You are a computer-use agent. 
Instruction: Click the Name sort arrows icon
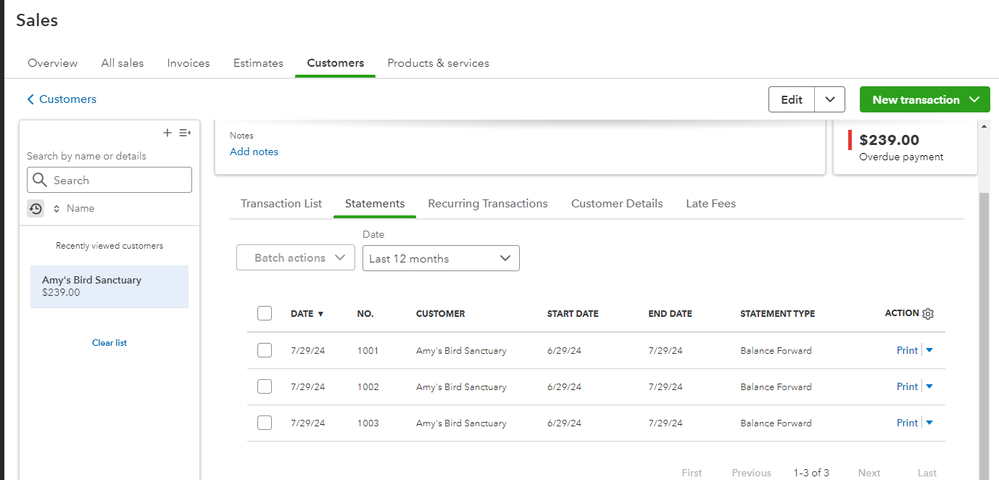tap(57, 208)
